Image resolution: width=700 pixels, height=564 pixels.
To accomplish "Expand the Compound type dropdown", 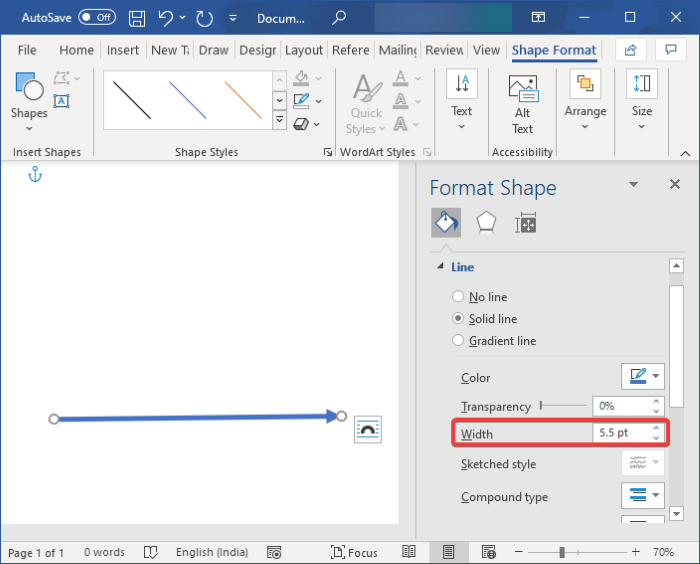I will pos(642,495).
